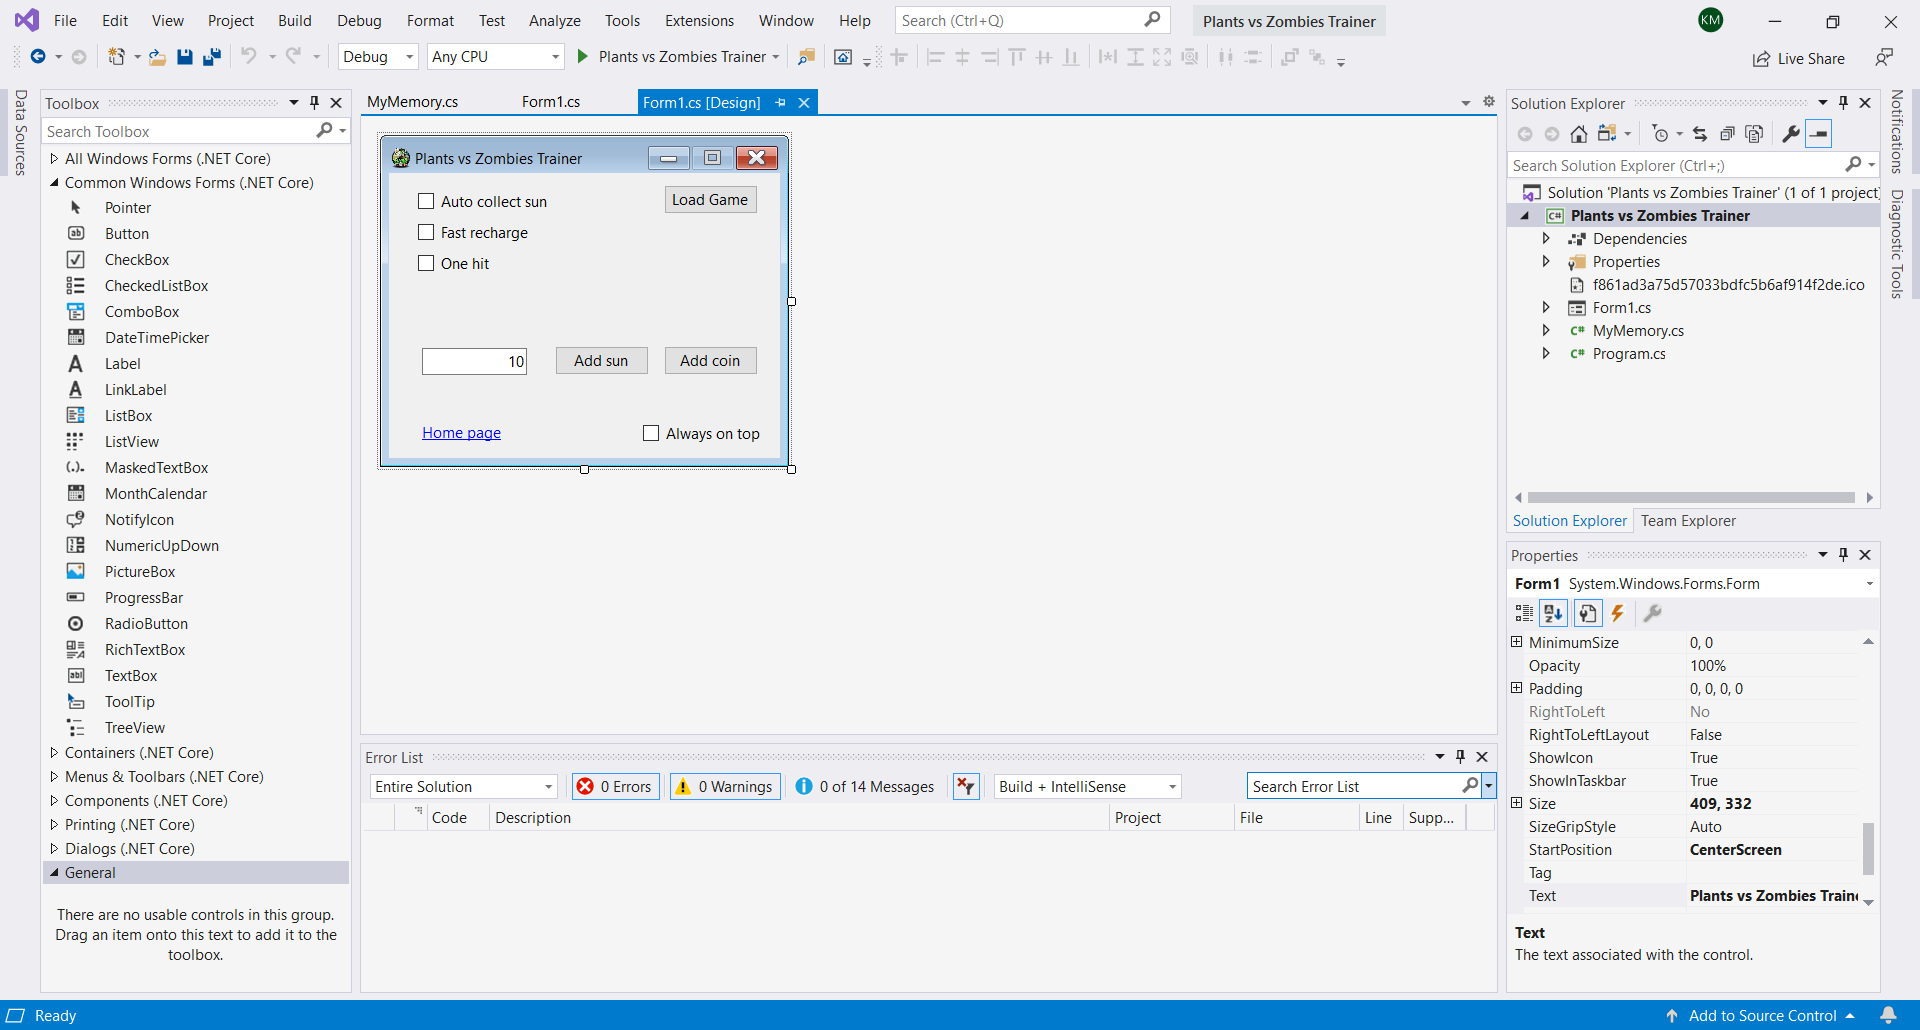The image size is (1920, 1030).
Task: Check the Fast recharge checkbox
Action: [x=426, y=232]
